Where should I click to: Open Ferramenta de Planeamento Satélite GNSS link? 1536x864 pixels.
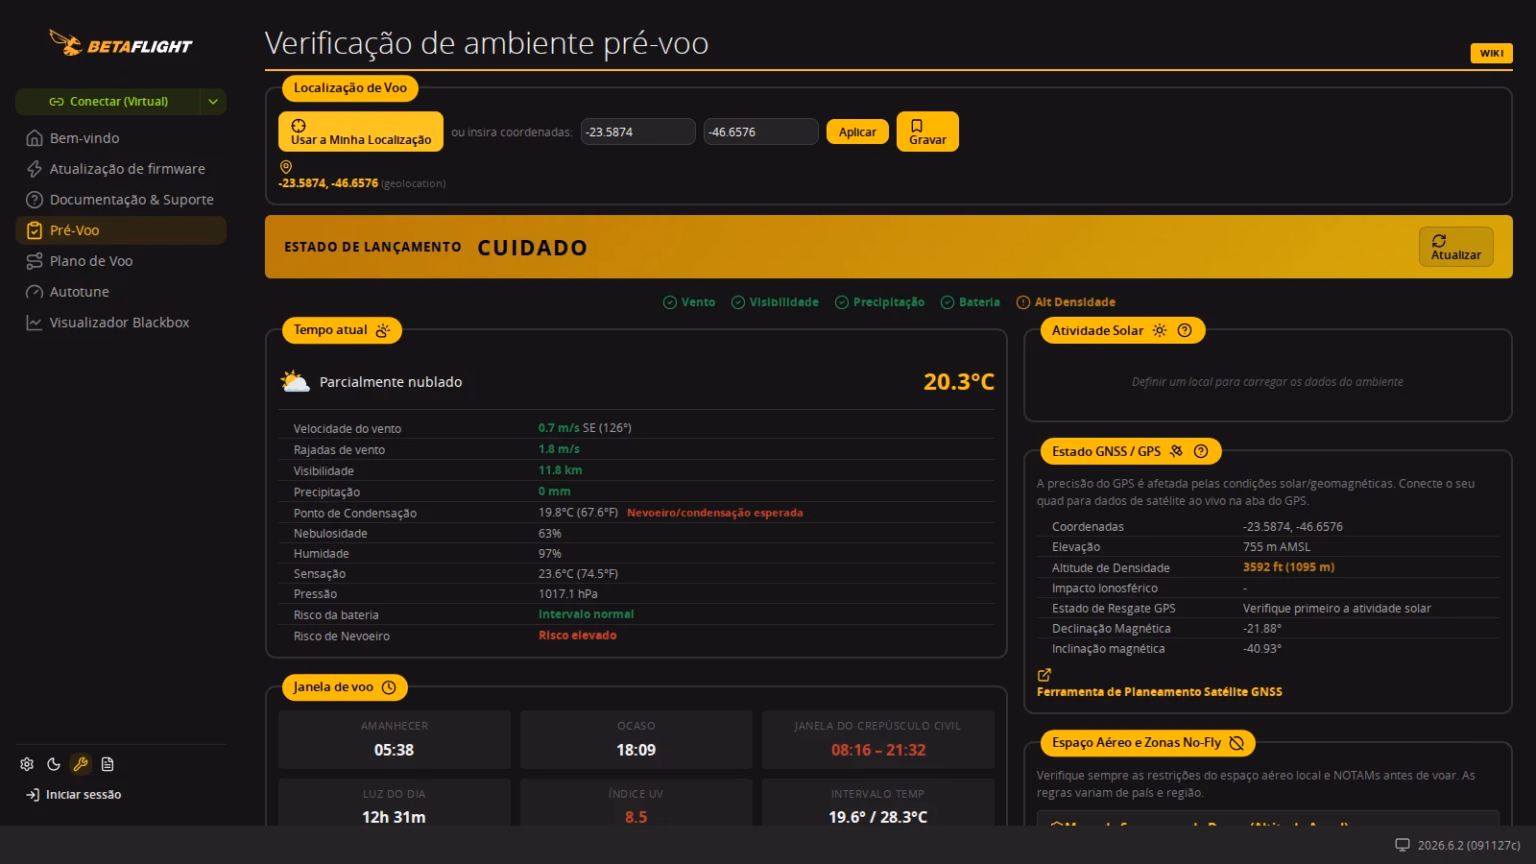point(1159,692)
